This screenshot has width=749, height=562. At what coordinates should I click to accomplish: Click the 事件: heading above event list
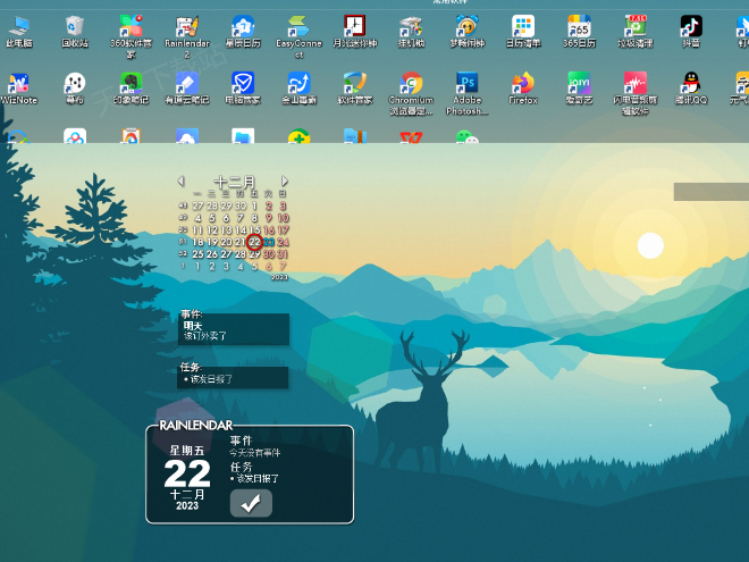[191, 314]
